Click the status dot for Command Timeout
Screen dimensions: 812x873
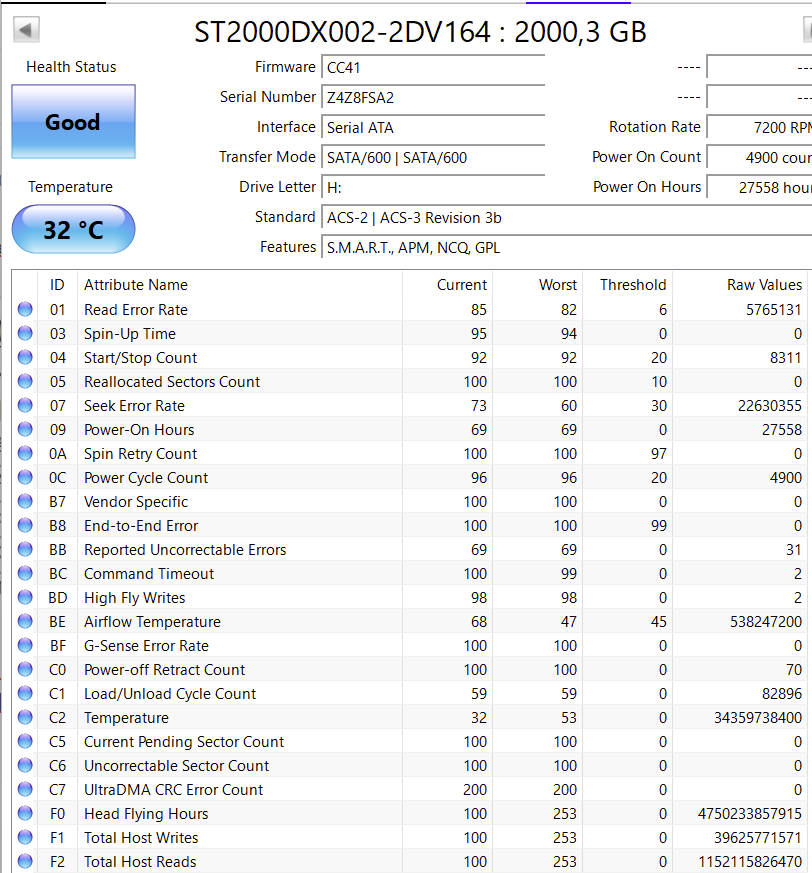click(x=25, y=573)
